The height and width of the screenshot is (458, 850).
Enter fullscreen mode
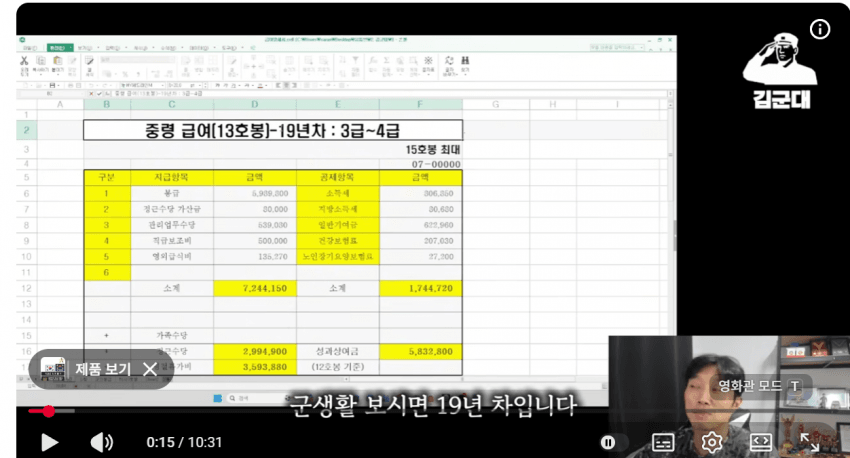809,443
